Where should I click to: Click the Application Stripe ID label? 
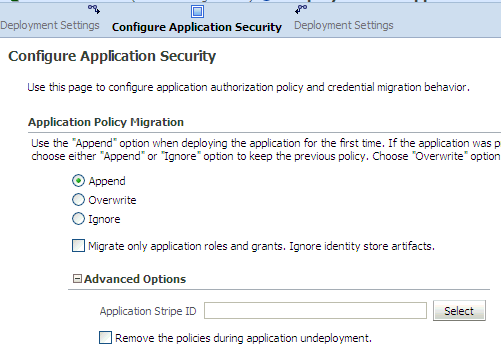(148, 311)
